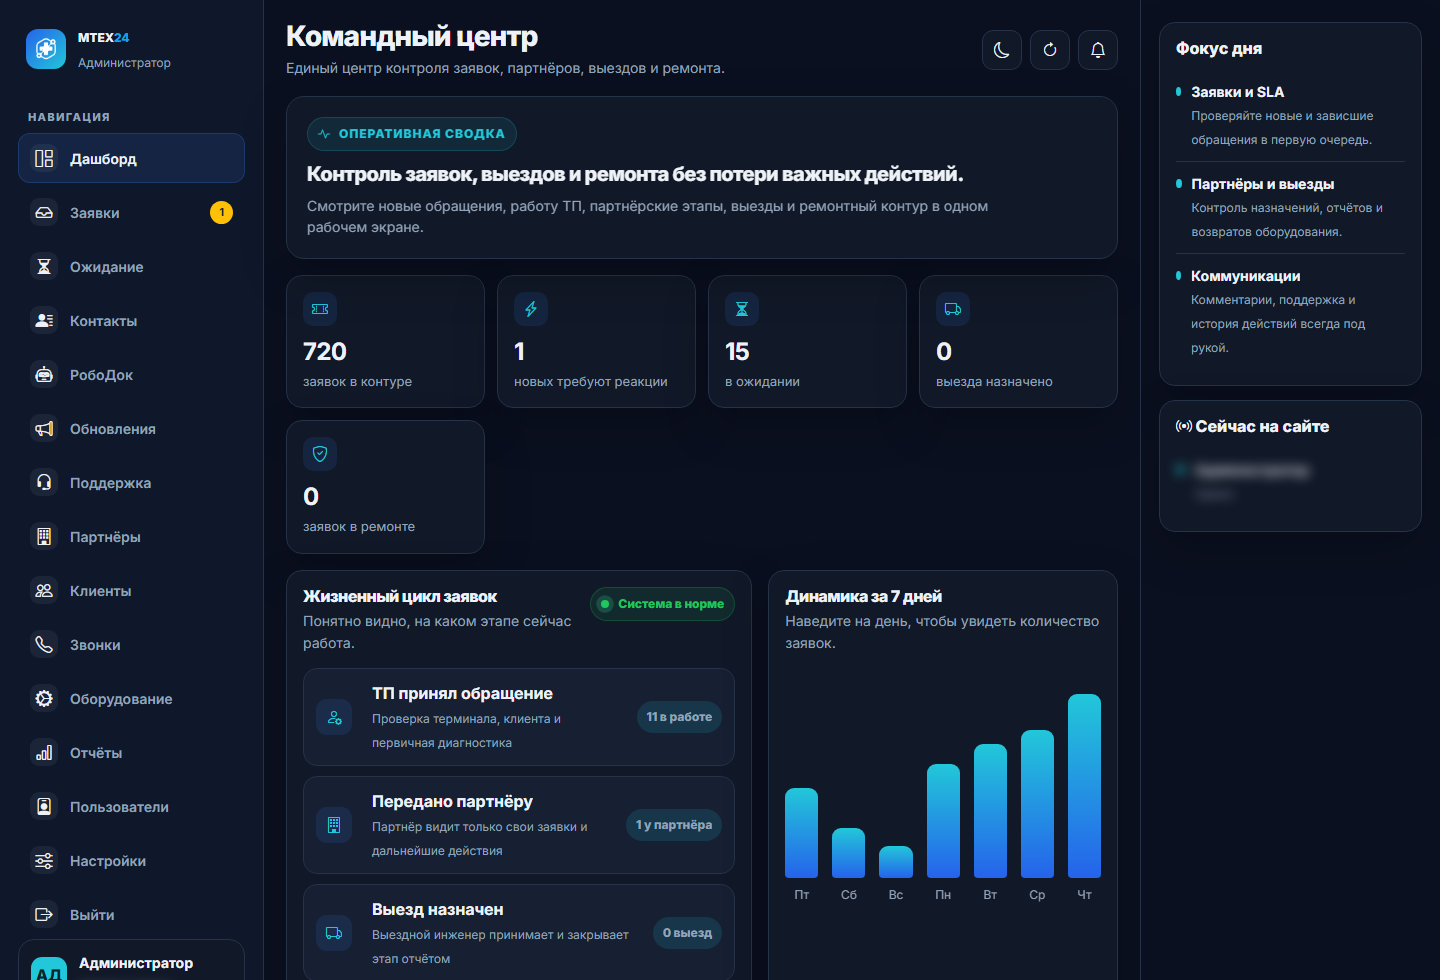This screenshot has height=980, width=1440.
Task: Click the Поддержка headset icon
Action: (x=44, y=482)
